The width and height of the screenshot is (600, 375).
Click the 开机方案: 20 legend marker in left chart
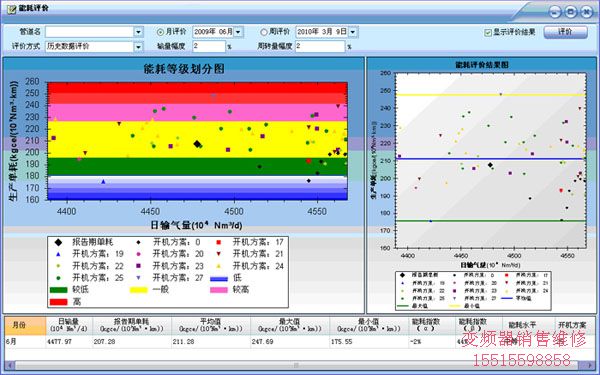[139, 254]
